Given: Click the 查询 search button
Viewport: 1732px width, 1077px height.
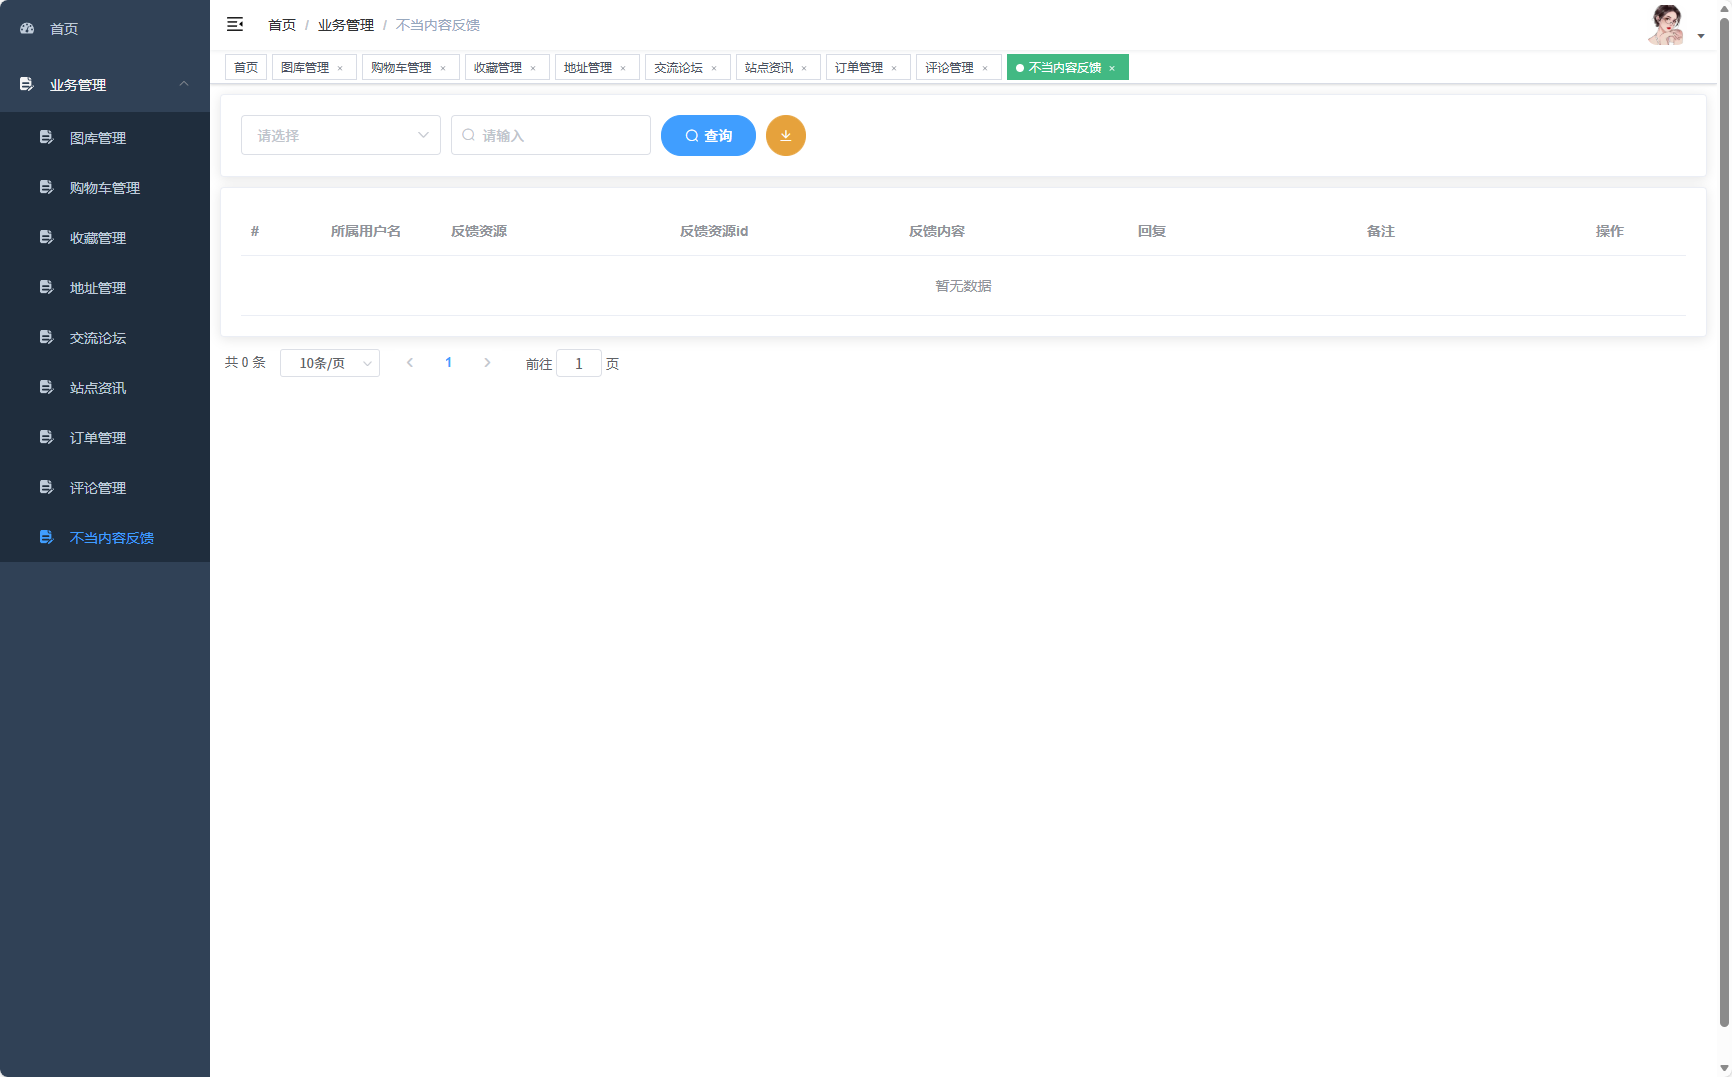Looking at the screenshot, I should pos(708,135).
